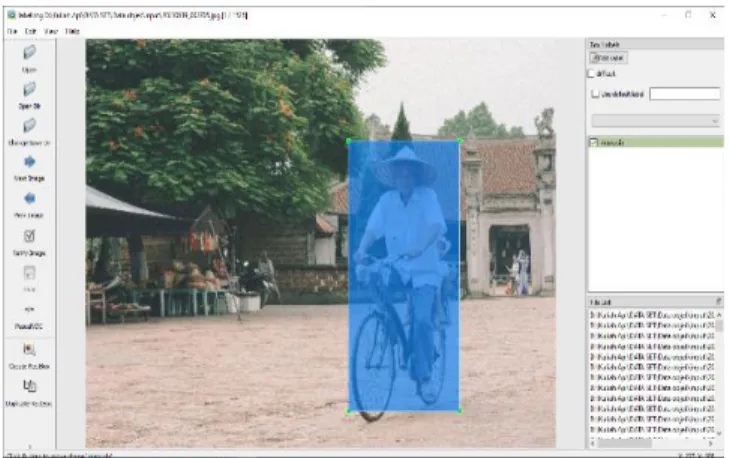Select the bottom-right vertex of the blue box
Screen dimensions: 730x458
[x=460, y=411]
